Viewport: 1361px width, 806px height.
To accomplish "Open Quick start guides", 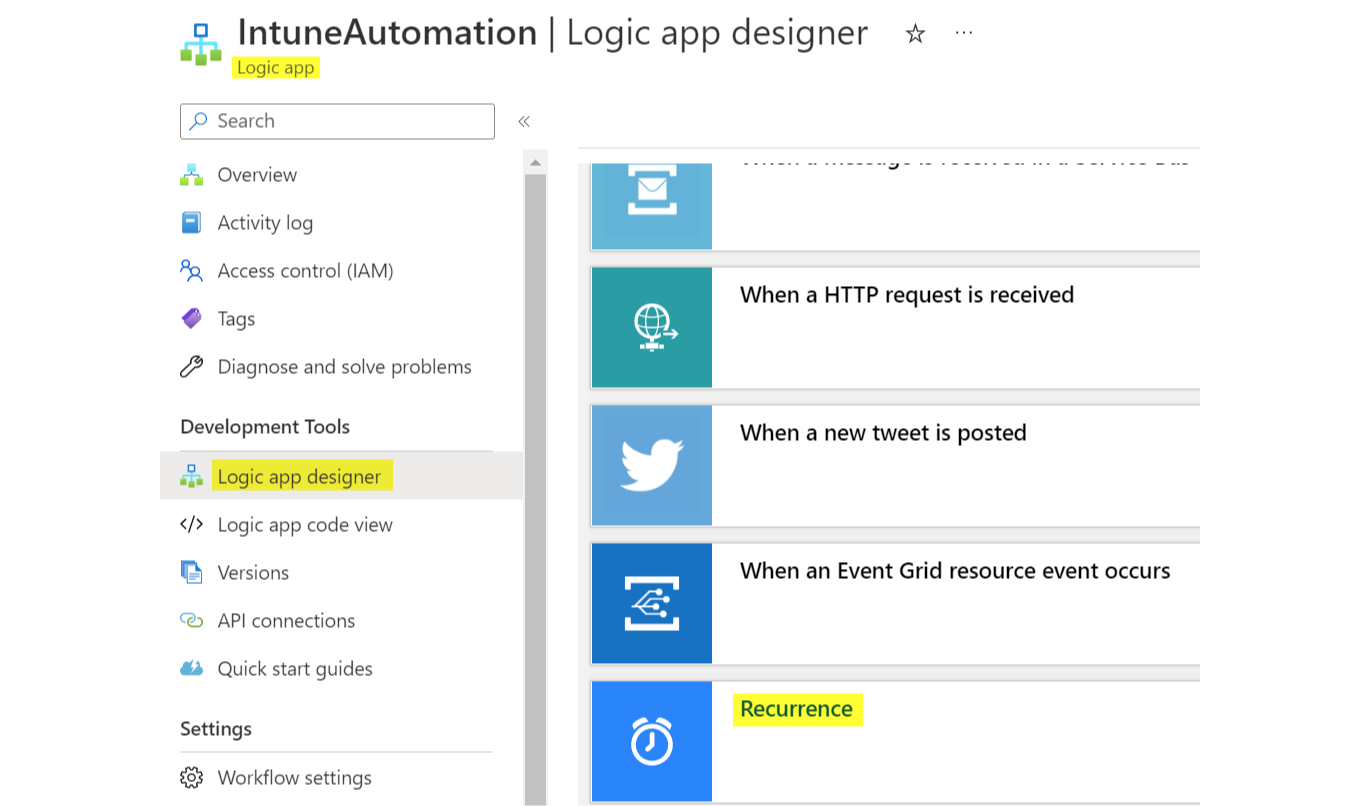I will tap(295, 668).
